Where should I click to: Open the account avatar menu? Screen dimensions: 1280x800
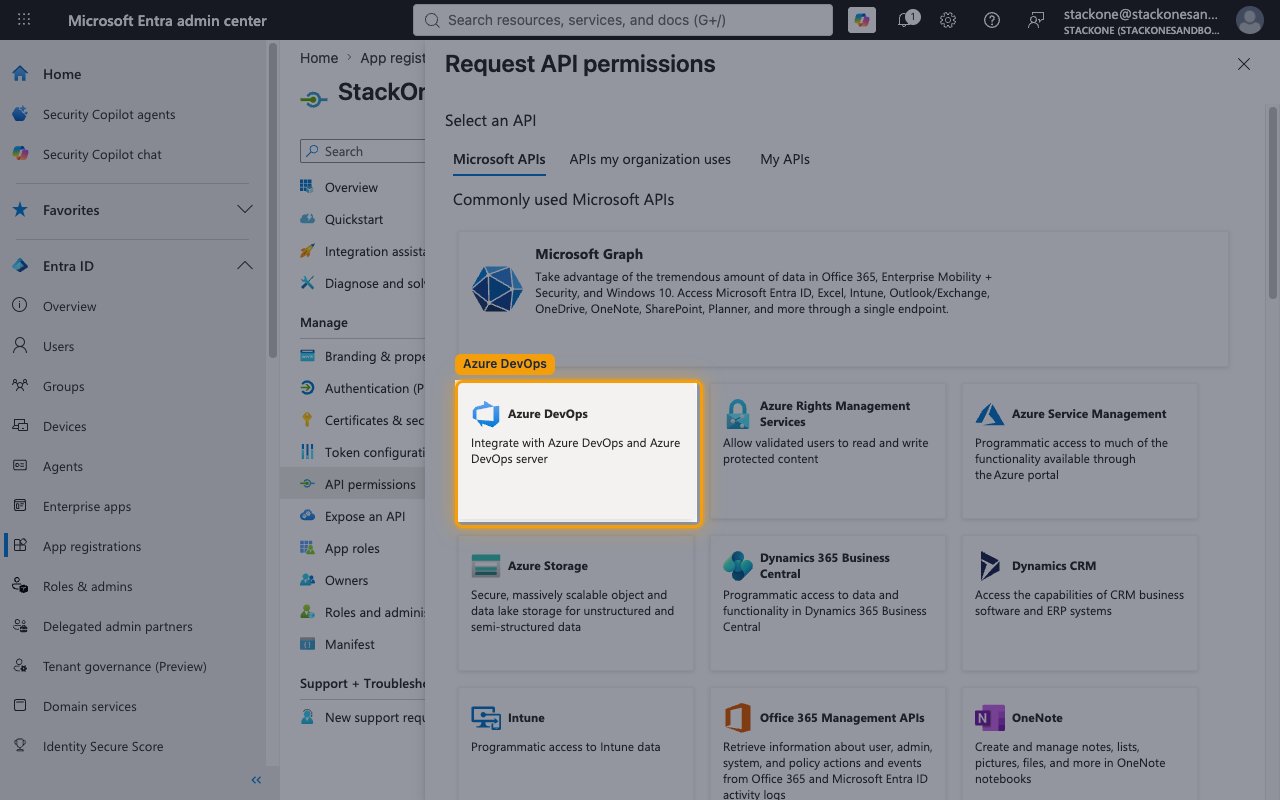1249,20
